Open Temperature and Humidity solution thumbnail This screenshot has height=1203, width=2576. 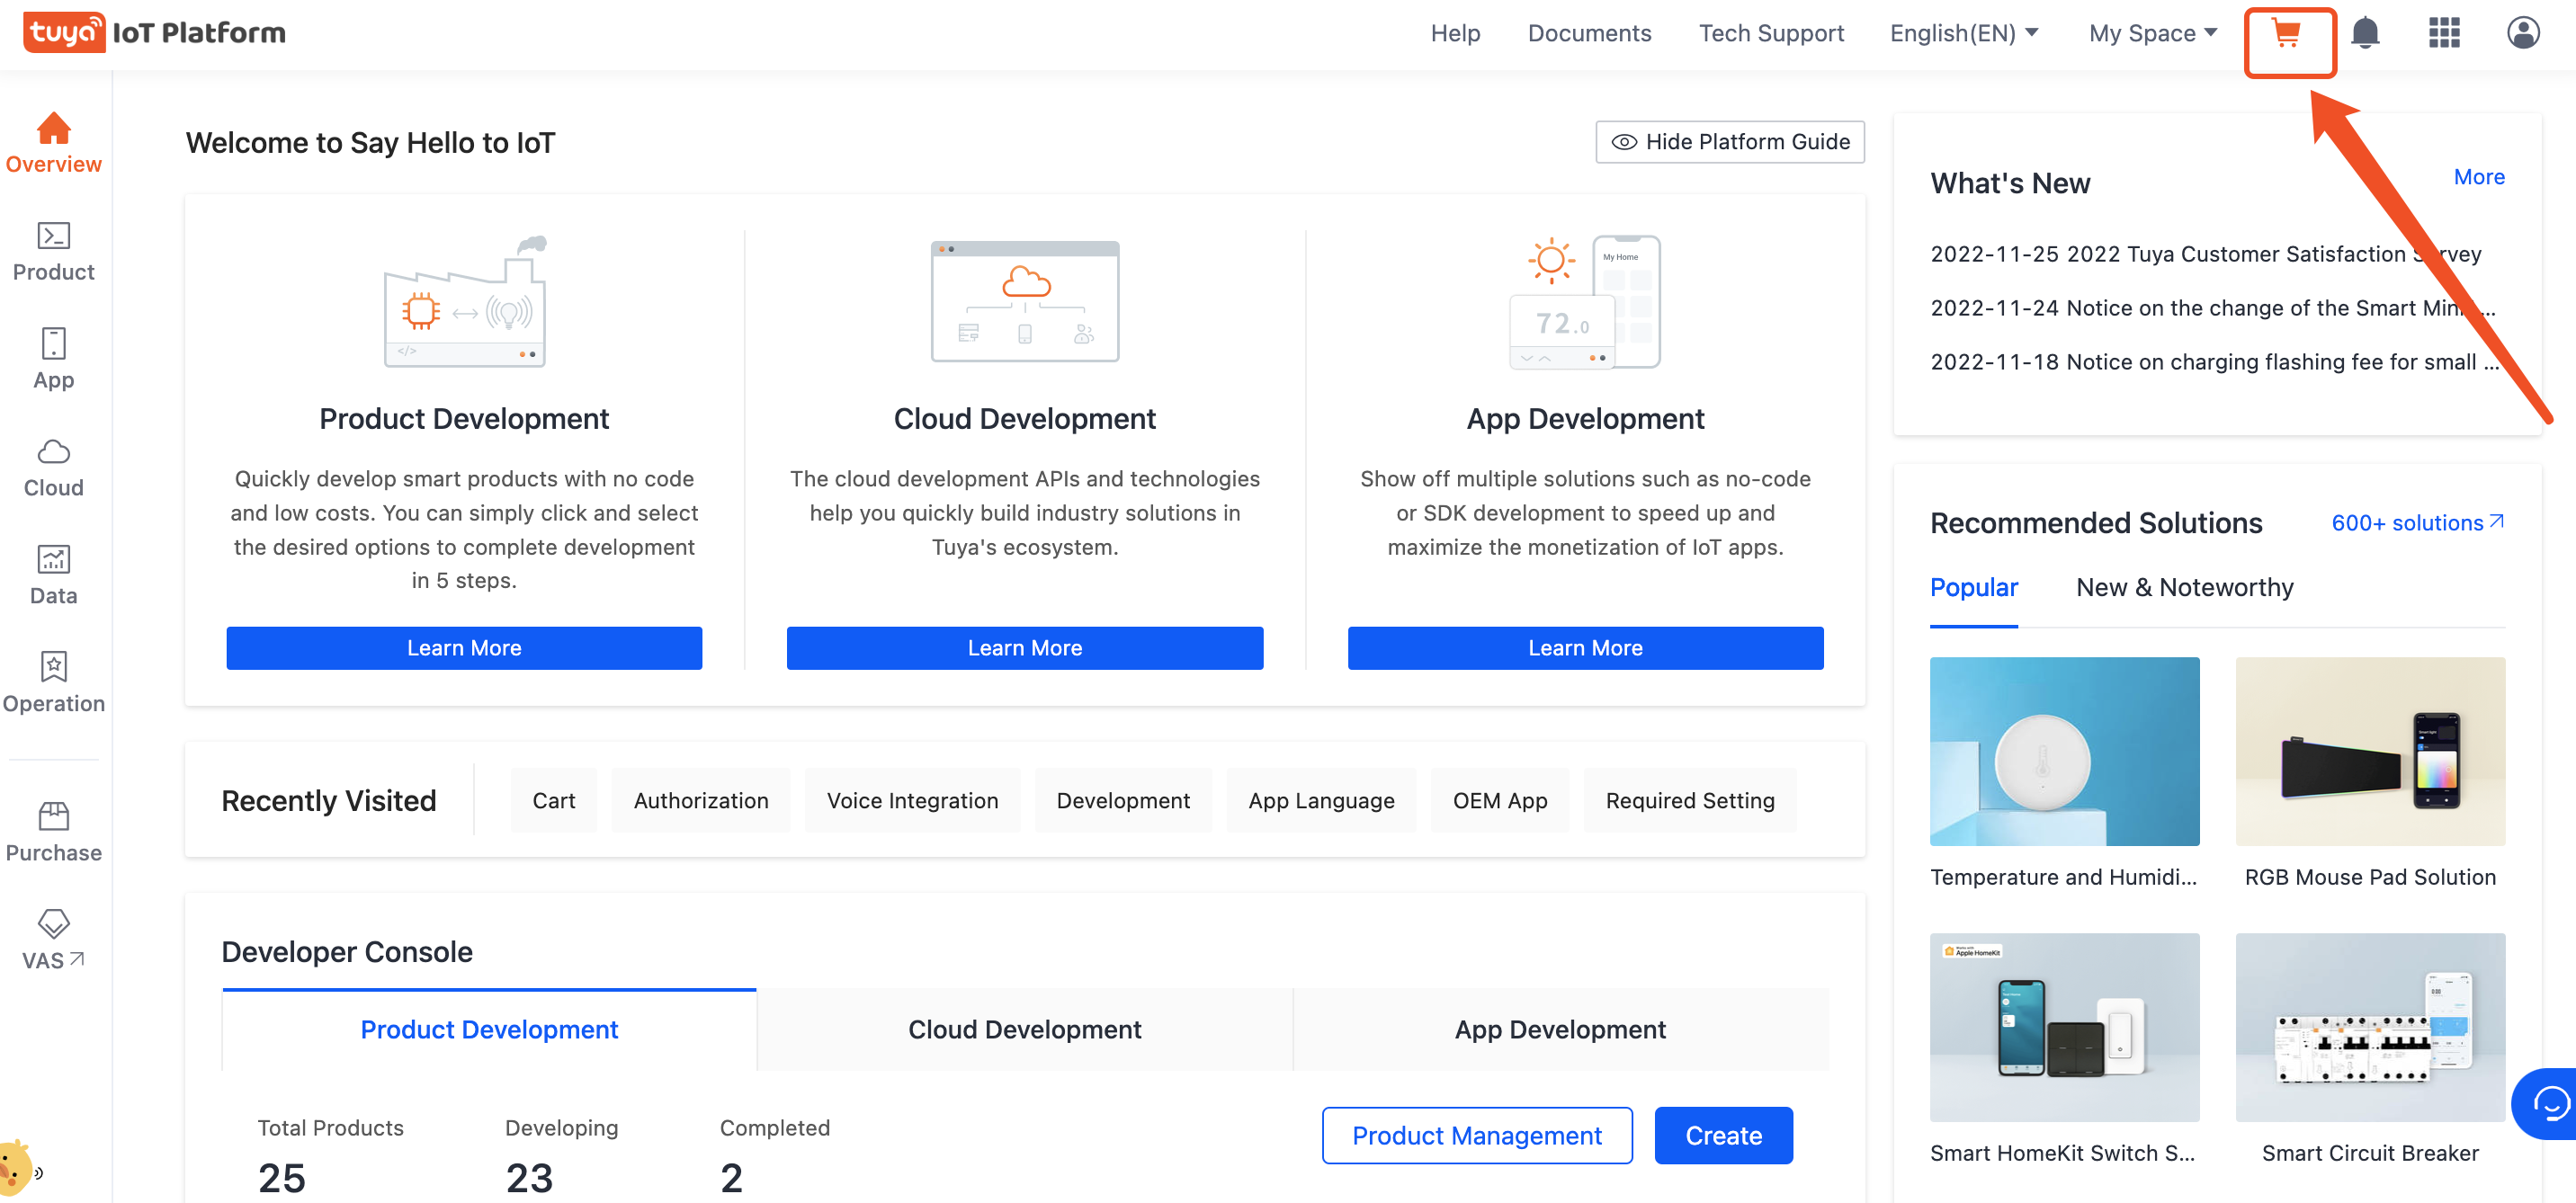pos(2064,752)
